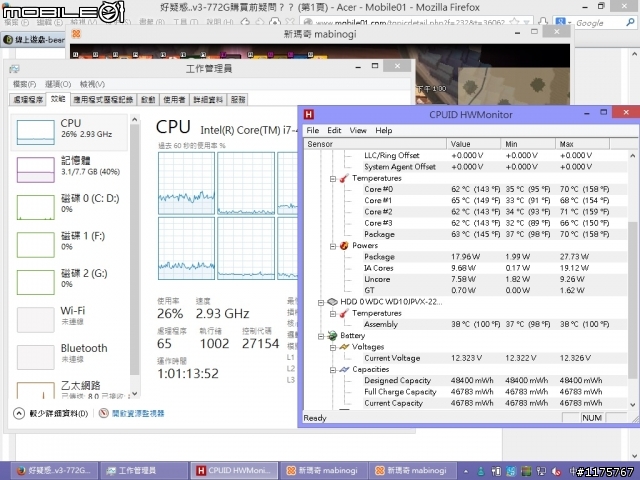Viewport: 640px width, 480px height.
Task: Switch to Firefox taskbar button
Action: tap(54, 471)
